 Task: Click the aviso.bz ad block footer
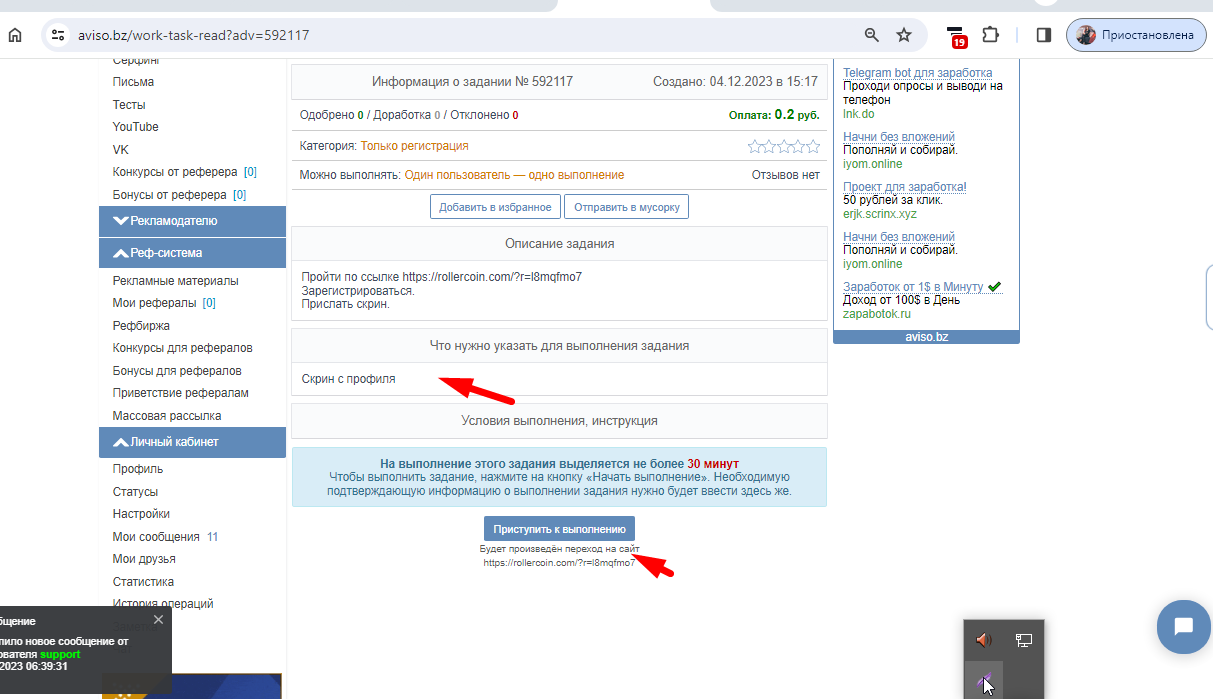click(926, 337)
